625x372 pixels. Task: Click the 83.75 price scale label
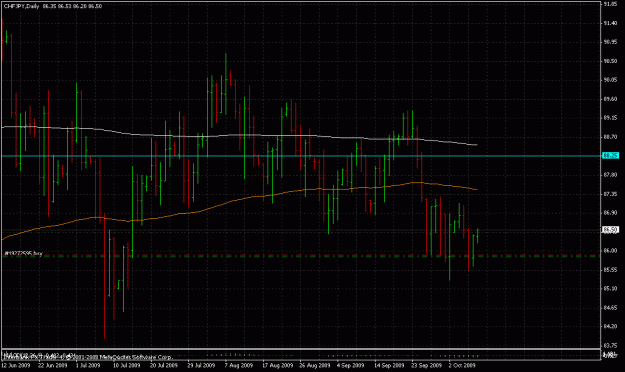click(x=610, y=345)
